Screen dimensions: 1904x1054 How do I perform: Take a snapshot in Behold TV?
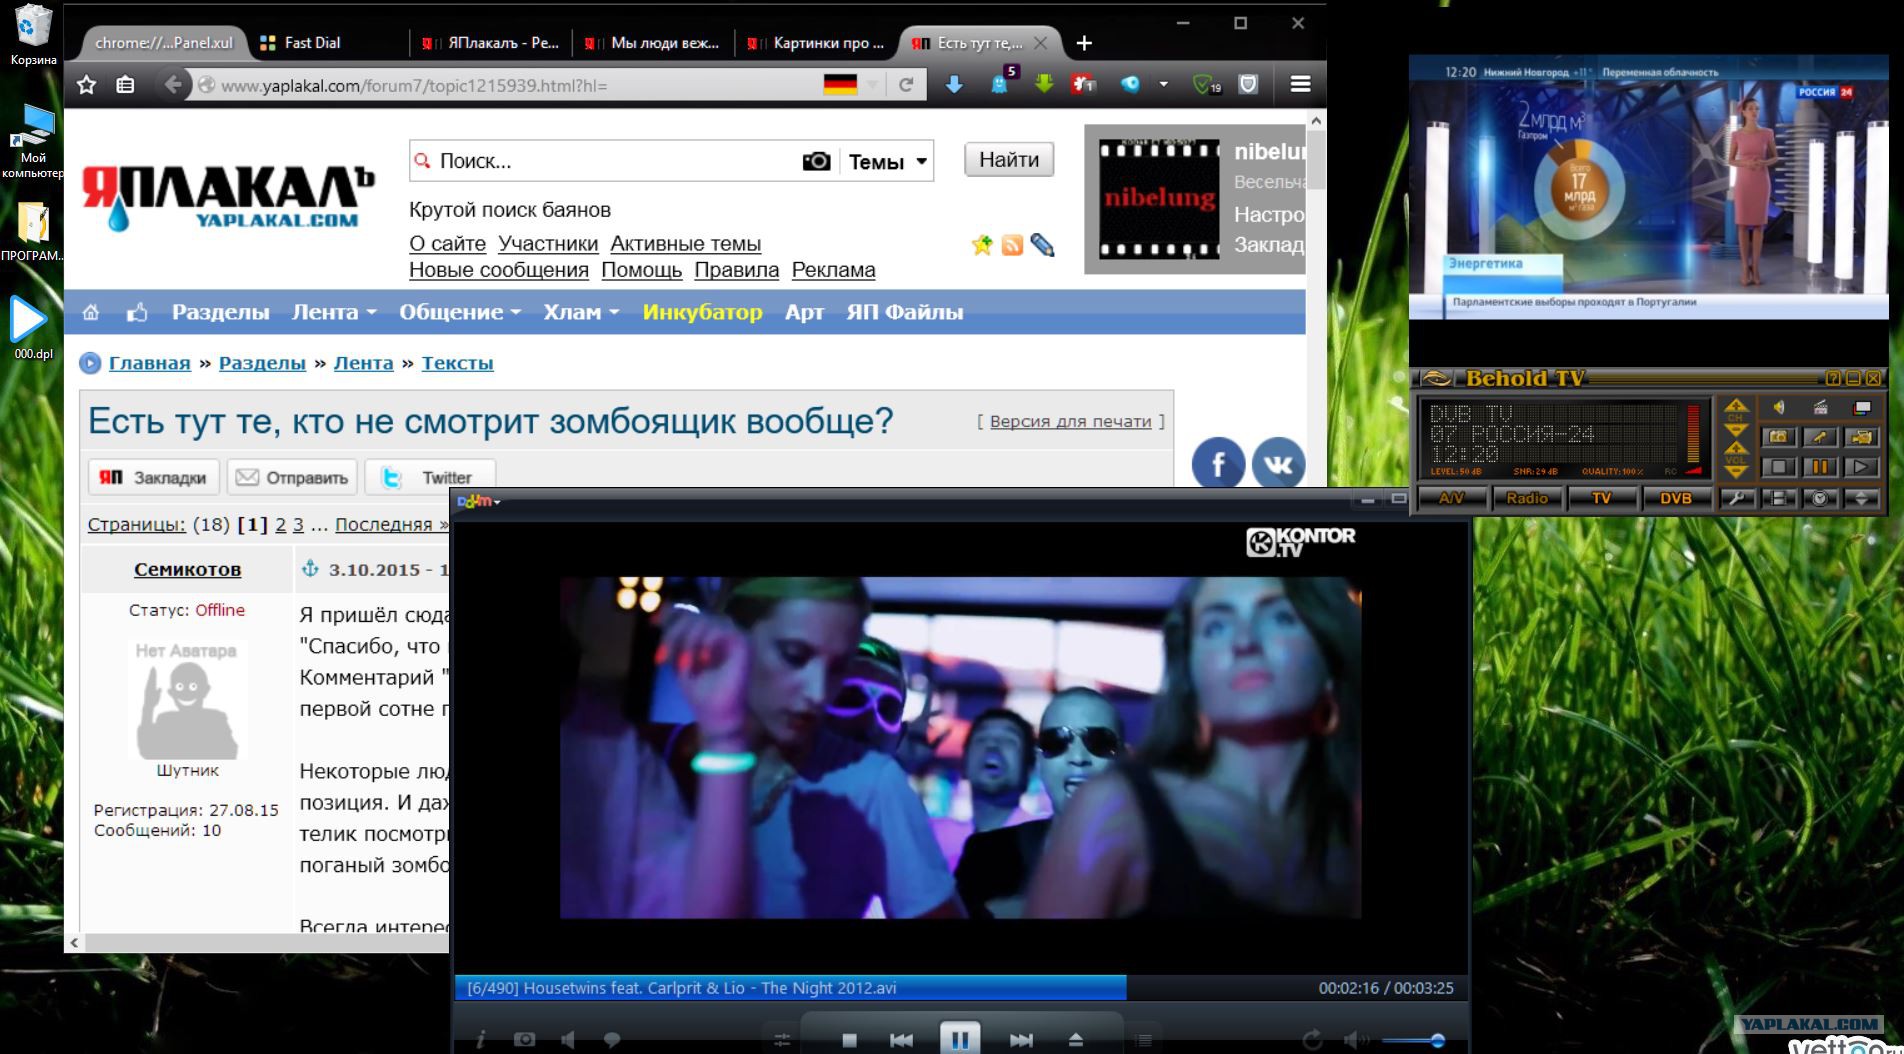pyautogui.click(x=1778, y=437)
